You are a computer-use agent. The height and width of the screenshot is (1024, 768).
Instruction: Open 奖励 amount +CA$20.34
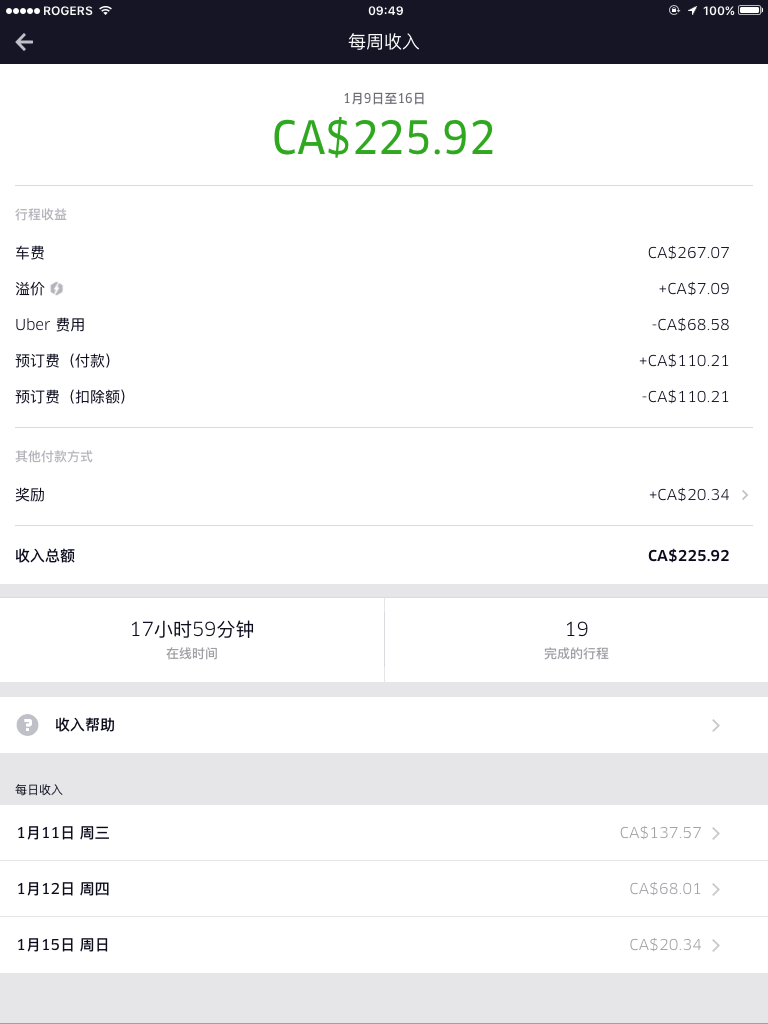click(689, 495)
